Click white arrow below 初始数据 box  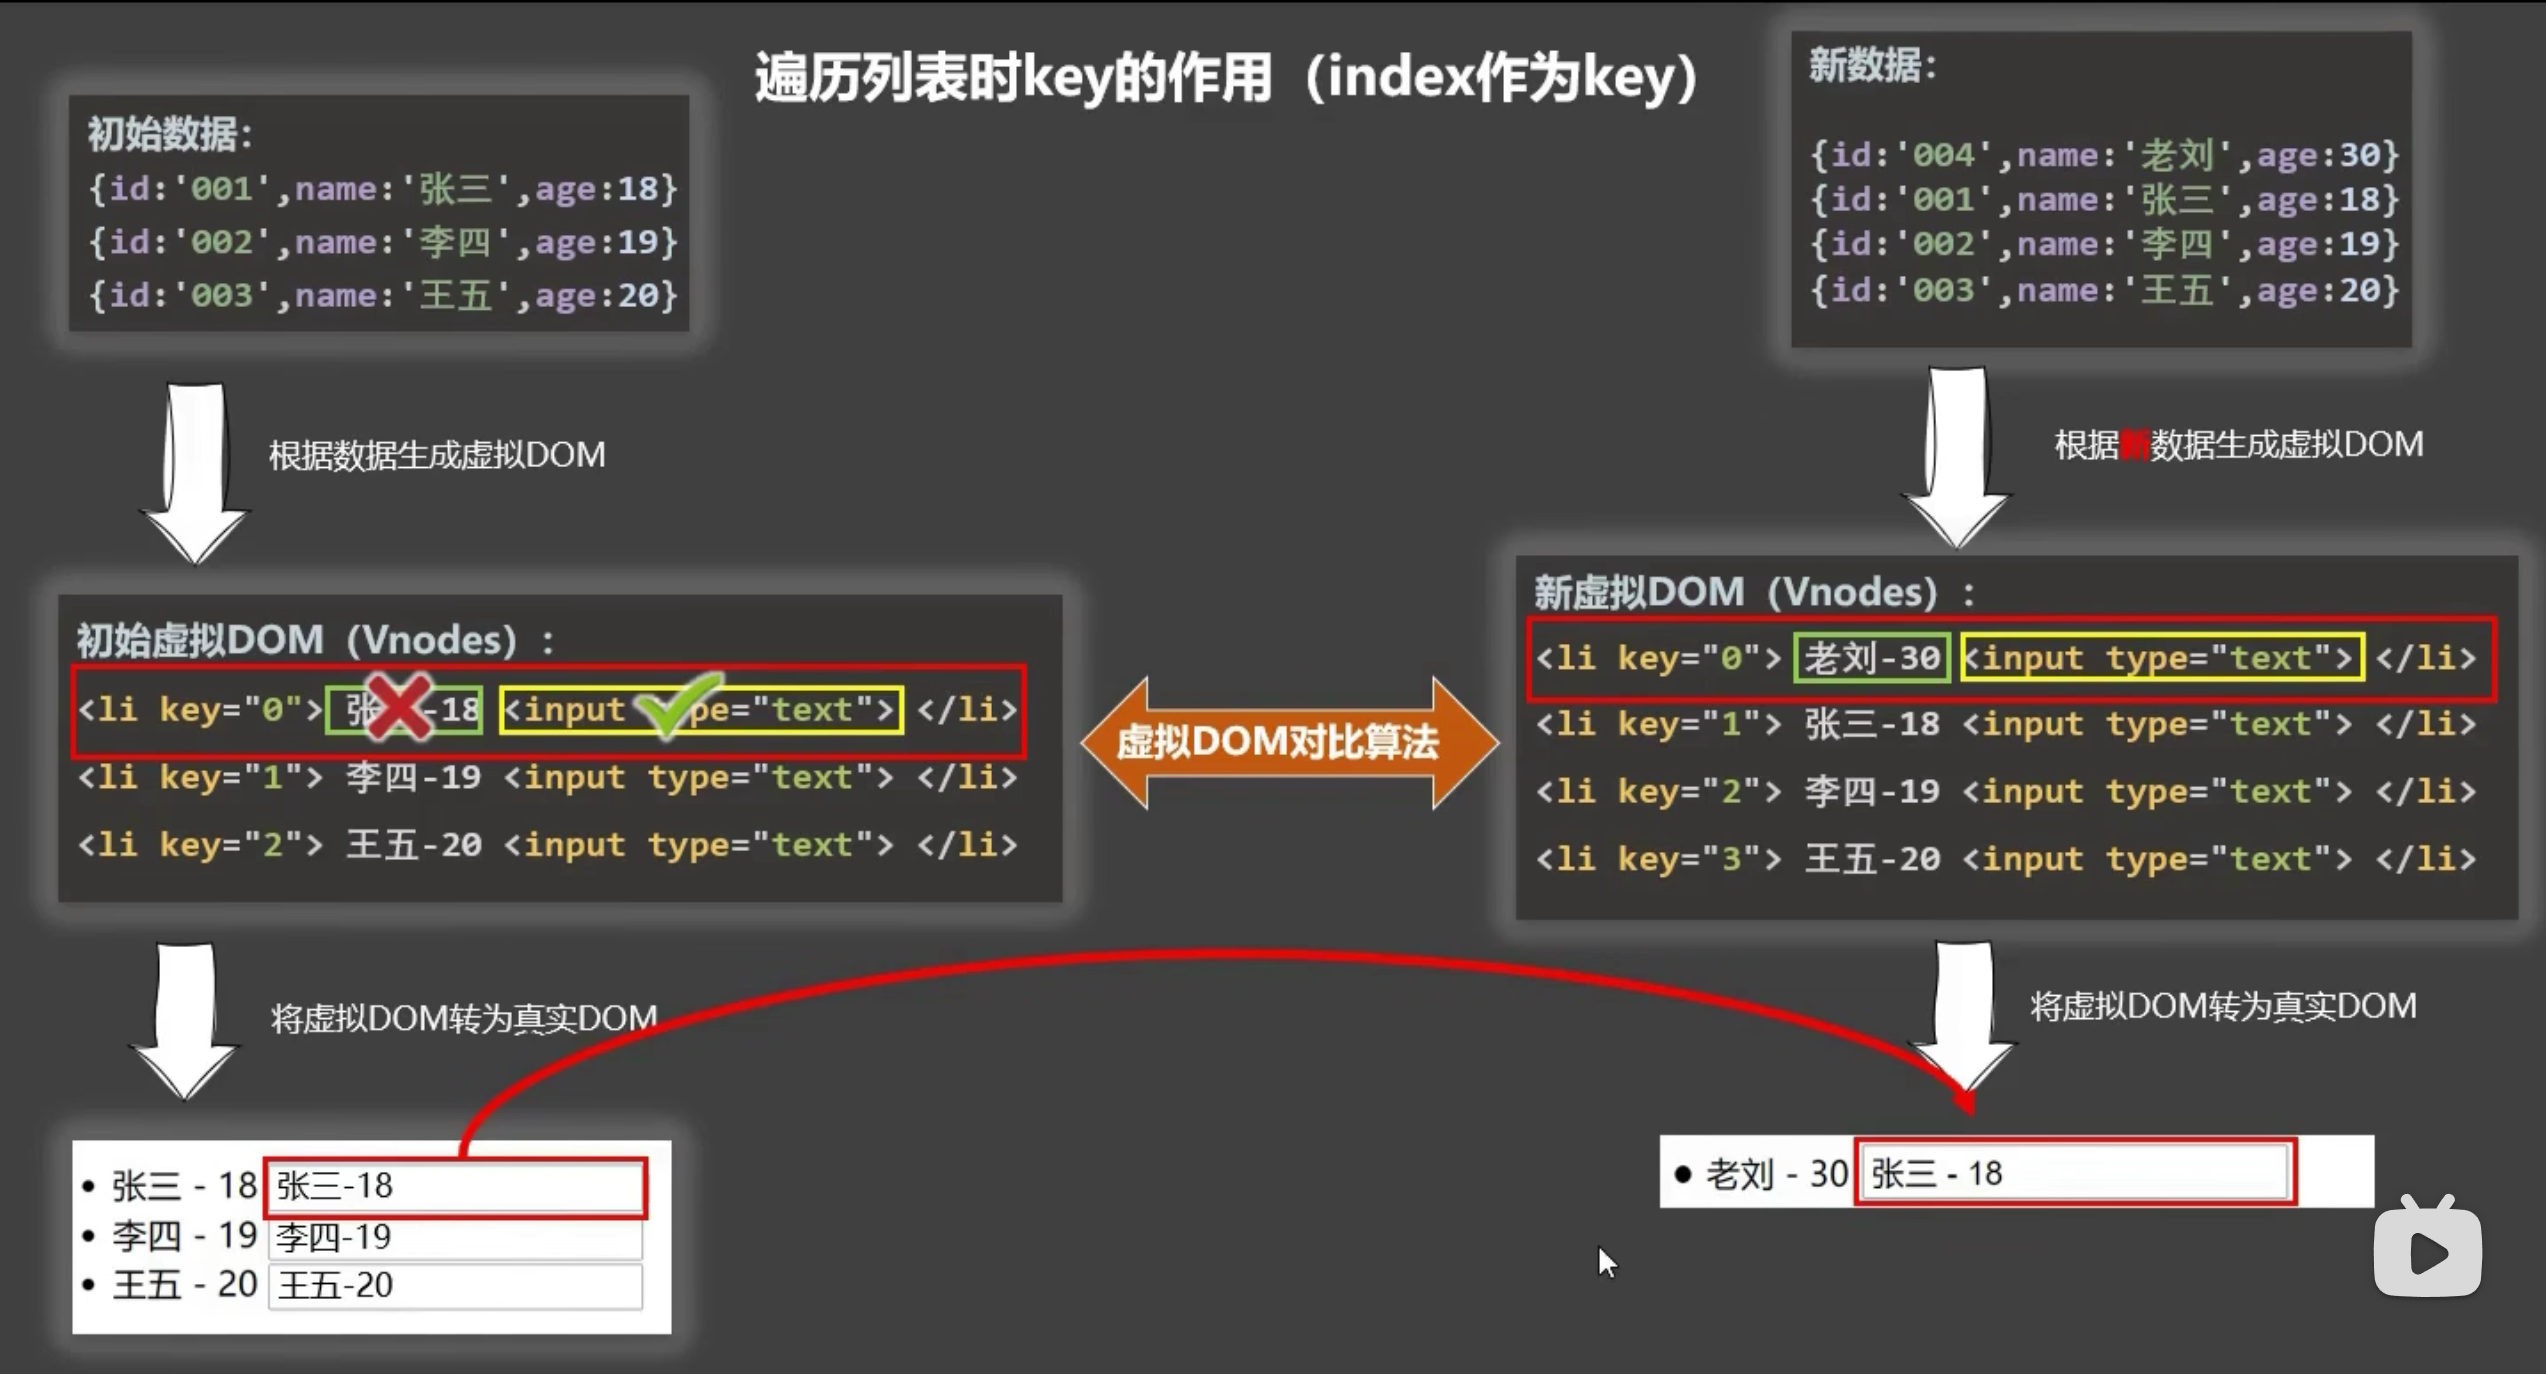coord(195,472)
